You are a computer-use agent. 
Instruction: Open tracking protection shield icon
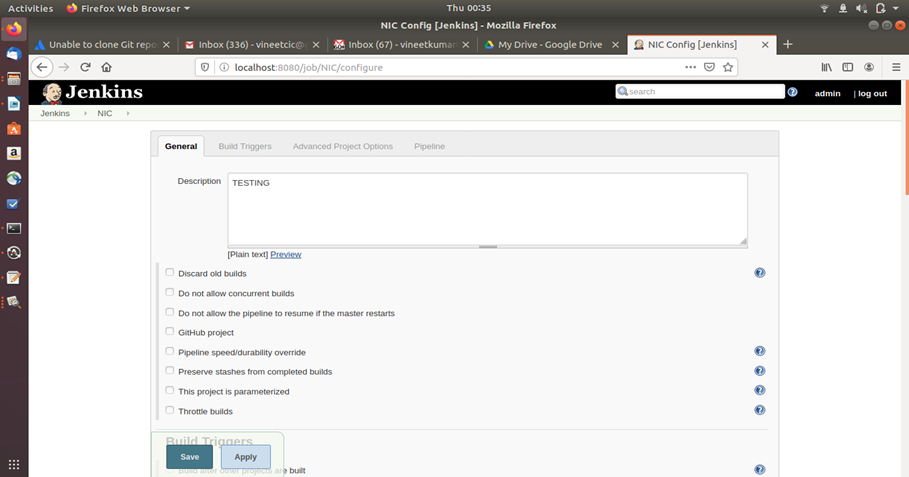[205, 67]
